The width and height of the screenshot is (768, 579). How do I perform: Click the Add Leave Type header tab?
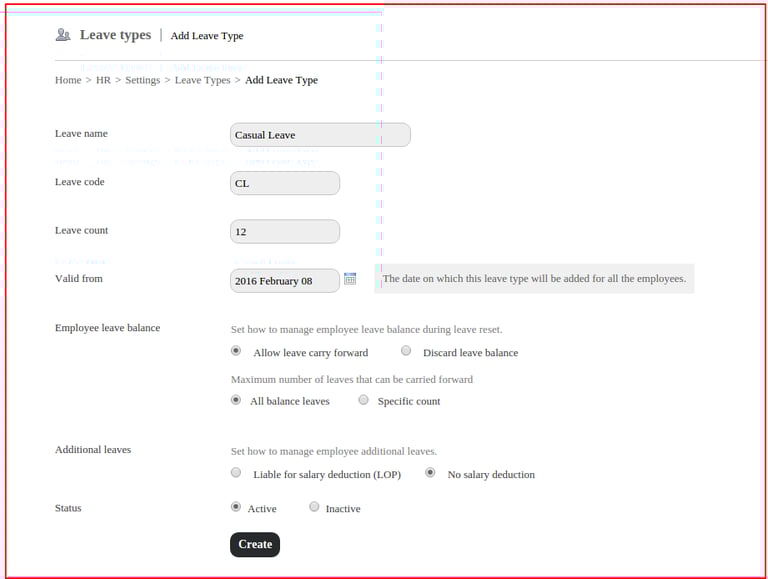(x=207, y=36)
